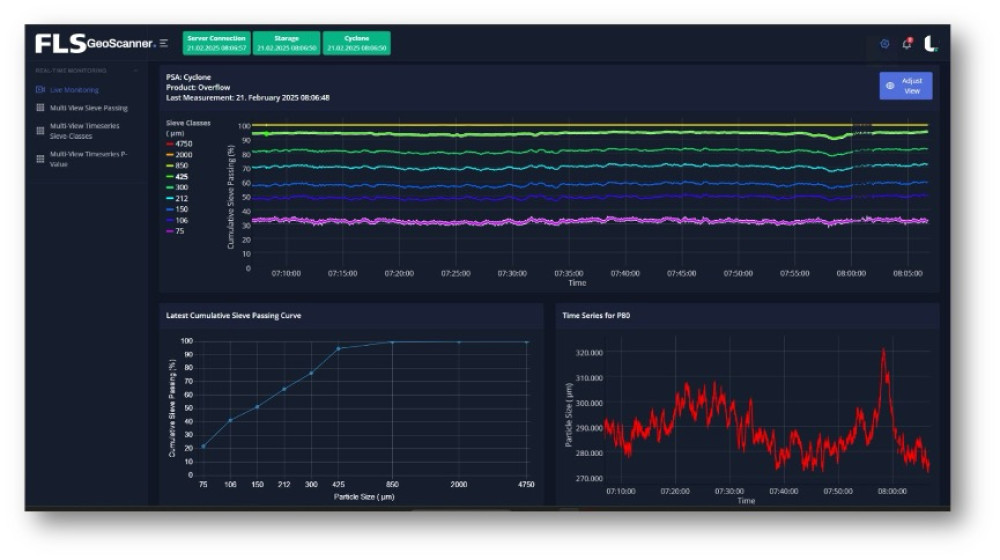This screenshot has height=560, width=1000.
Task: Click the Multi View Sieve Passing grid icon
Action: (x=40, y=108)
